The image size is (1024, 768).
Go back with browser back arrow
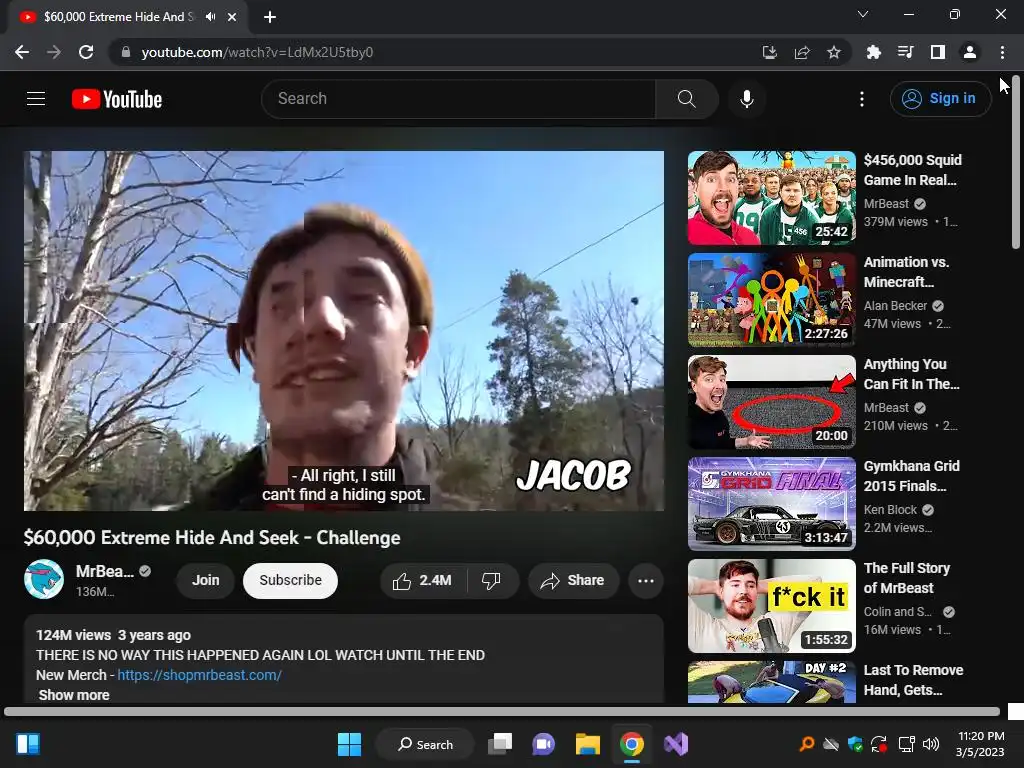click(x=22, y=52)
